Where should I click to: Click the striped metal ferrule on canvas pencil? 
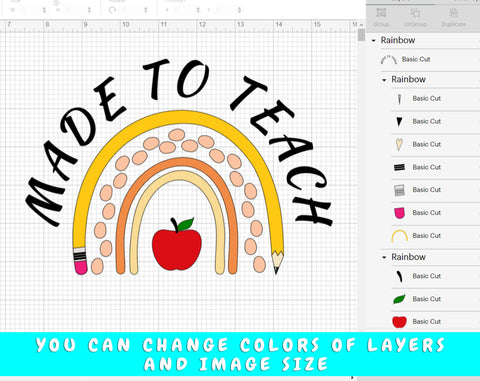(80, 255)
